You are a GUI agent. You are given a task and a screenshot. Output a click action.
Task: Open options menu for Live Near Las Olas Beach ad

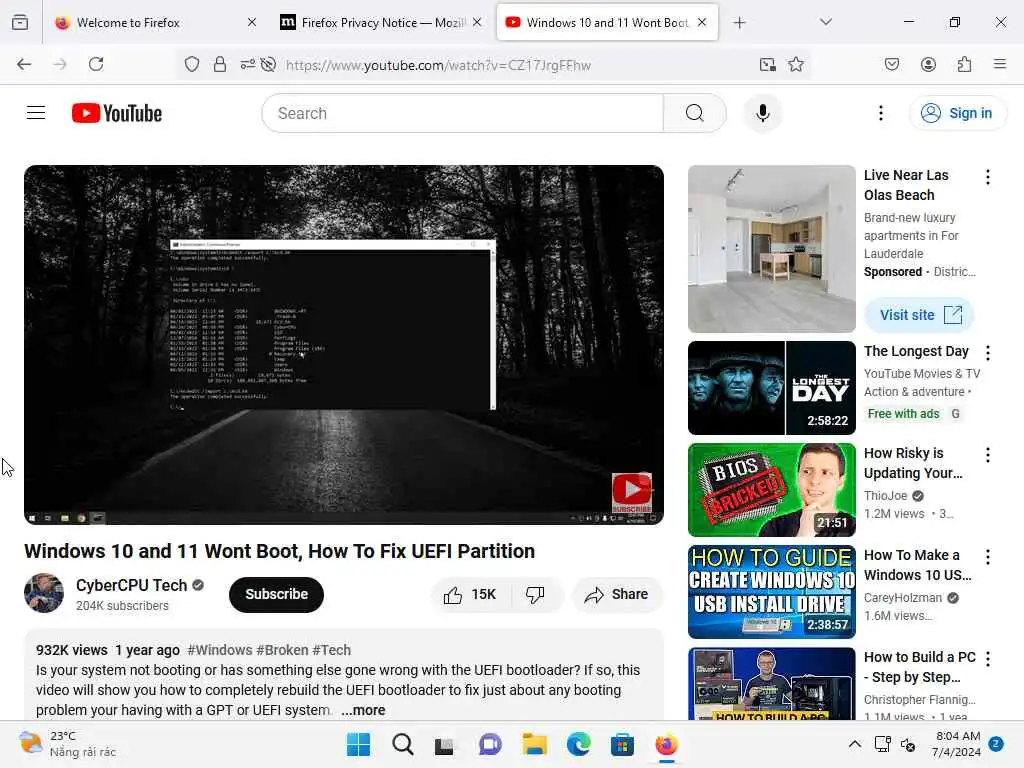pyautogui.click(x=987, y=177)
